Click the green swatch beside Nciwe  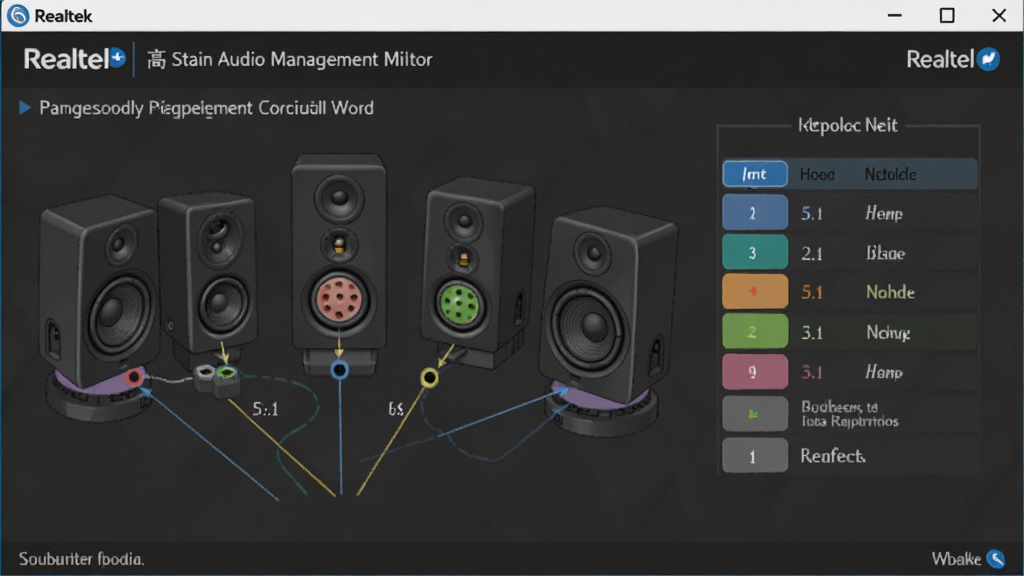pyautogui.click(x=755, y=332)
